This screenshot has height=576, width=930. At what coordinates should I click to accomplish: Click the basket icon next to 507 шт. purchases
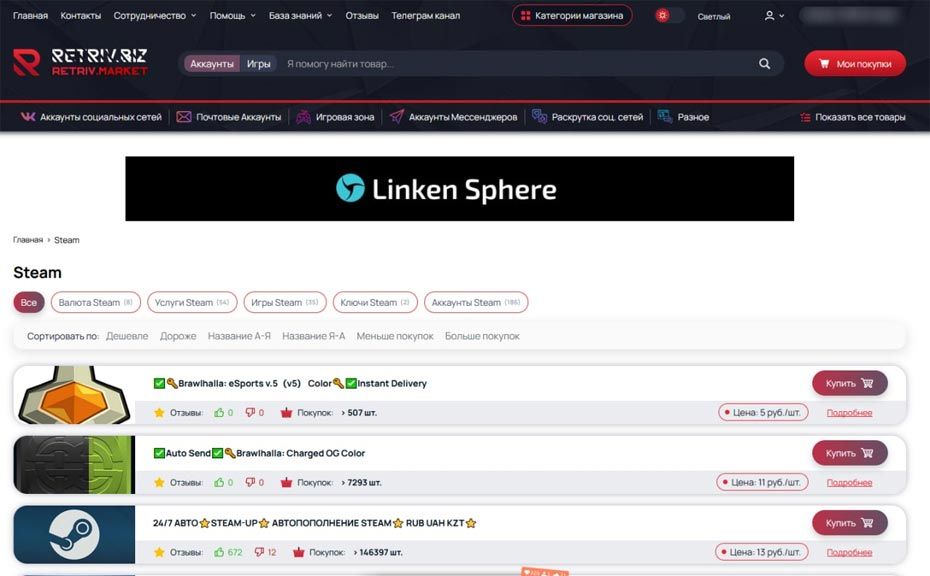tap(286, 412)
